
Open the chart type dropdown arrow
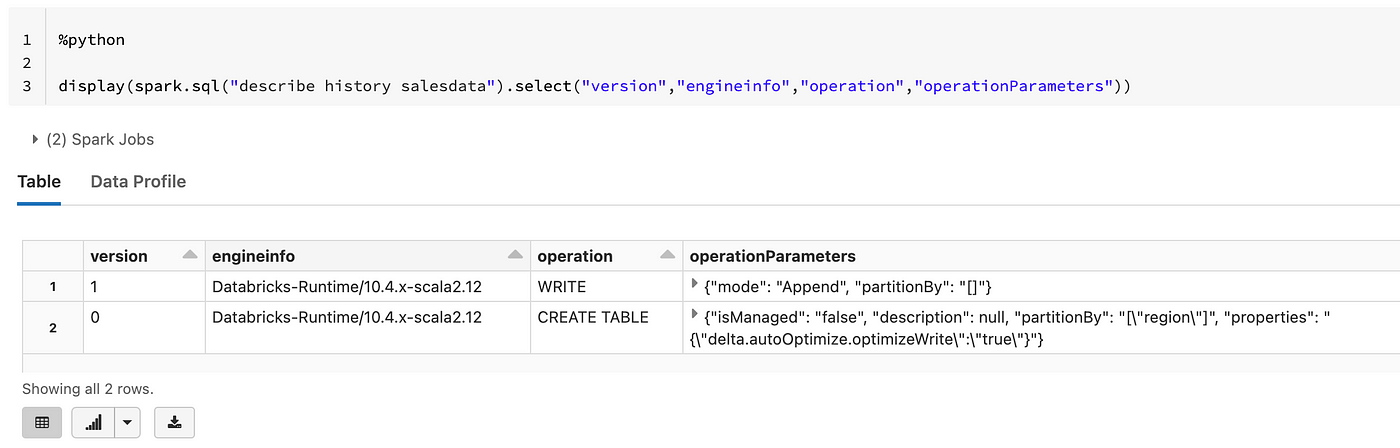pos(127,422)
